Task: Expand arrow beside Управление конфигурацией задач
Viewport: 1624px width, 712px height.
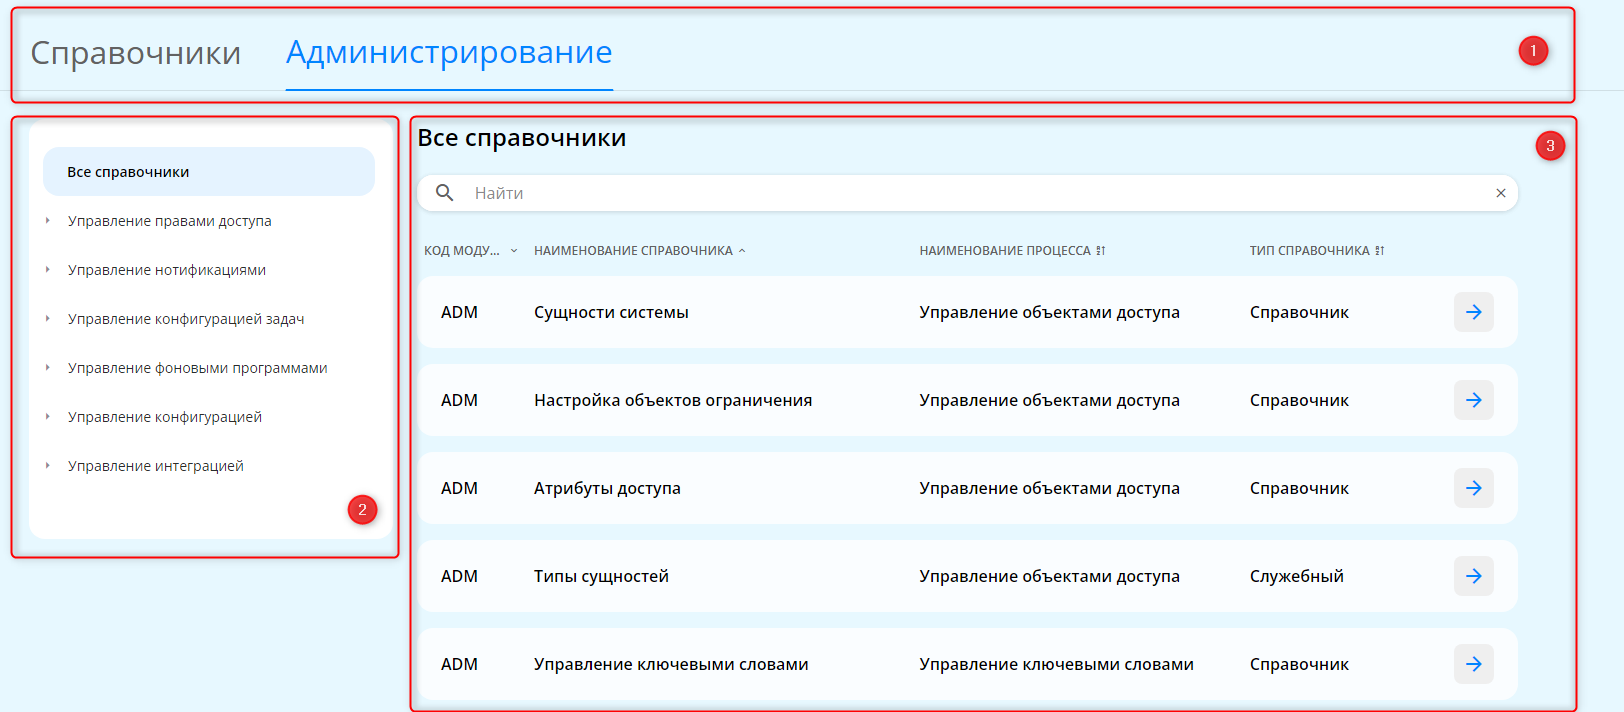Action: (x=47, y=318)
